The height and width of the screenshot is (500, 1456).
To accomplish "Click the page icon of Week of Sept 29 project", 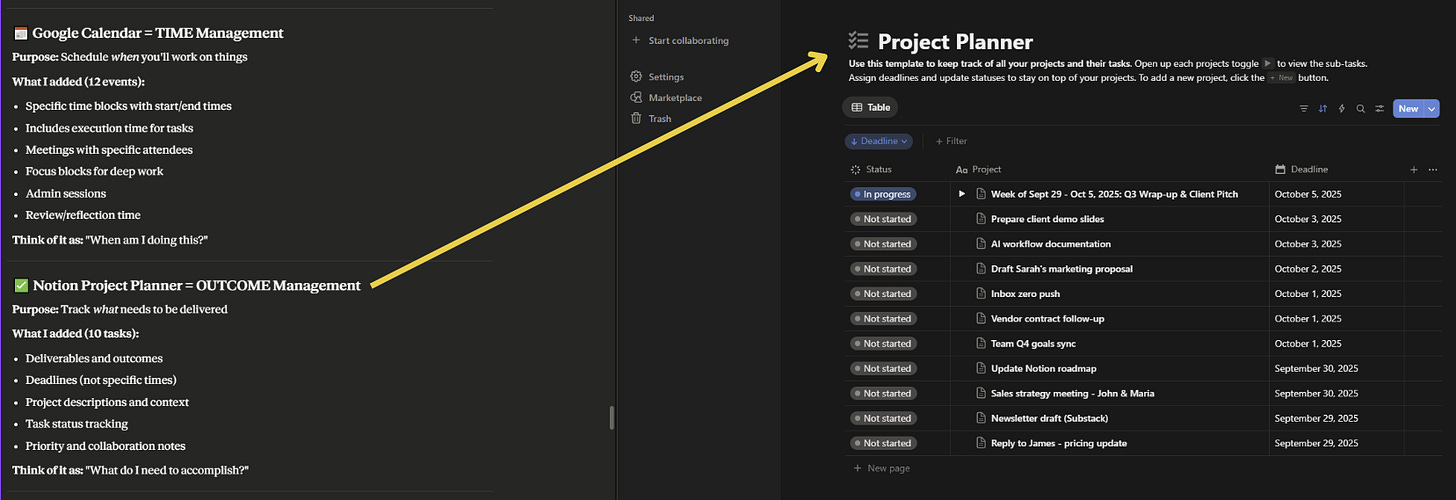I will (x=981, y=194).
